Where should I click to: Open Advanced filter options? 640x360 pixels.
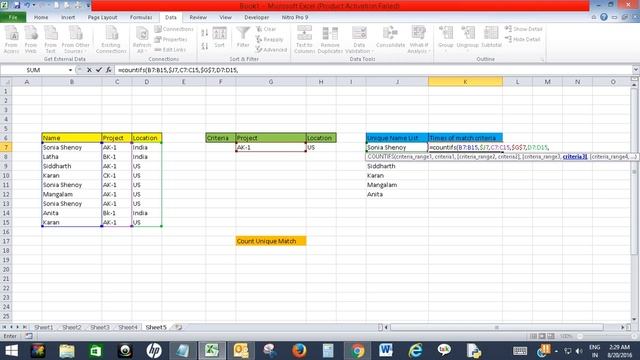[x=271, y=49]
